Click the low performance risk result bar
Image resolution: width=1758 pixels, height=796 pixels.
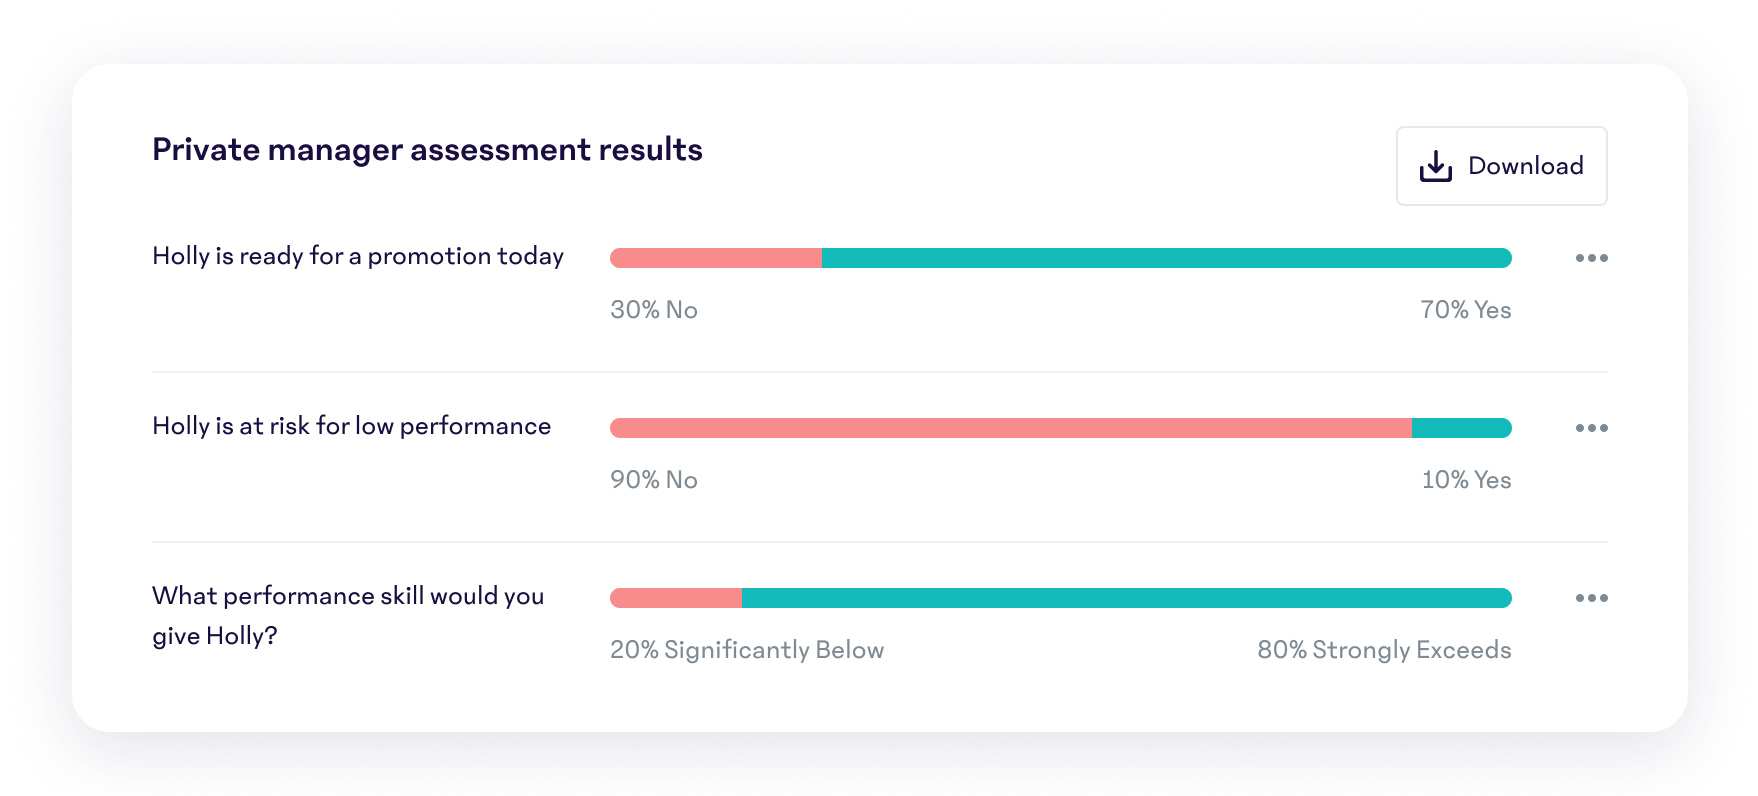1060,427
